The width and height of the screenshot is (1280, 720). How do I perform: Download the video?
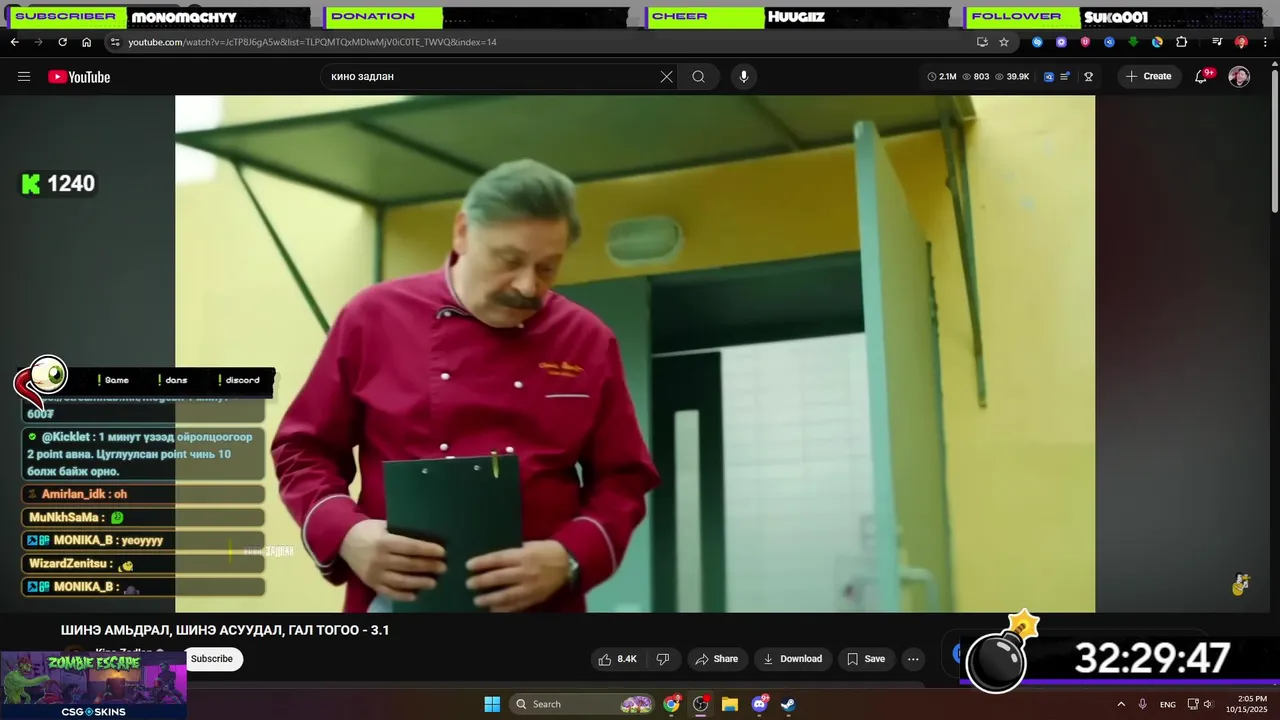click(792, 659)
